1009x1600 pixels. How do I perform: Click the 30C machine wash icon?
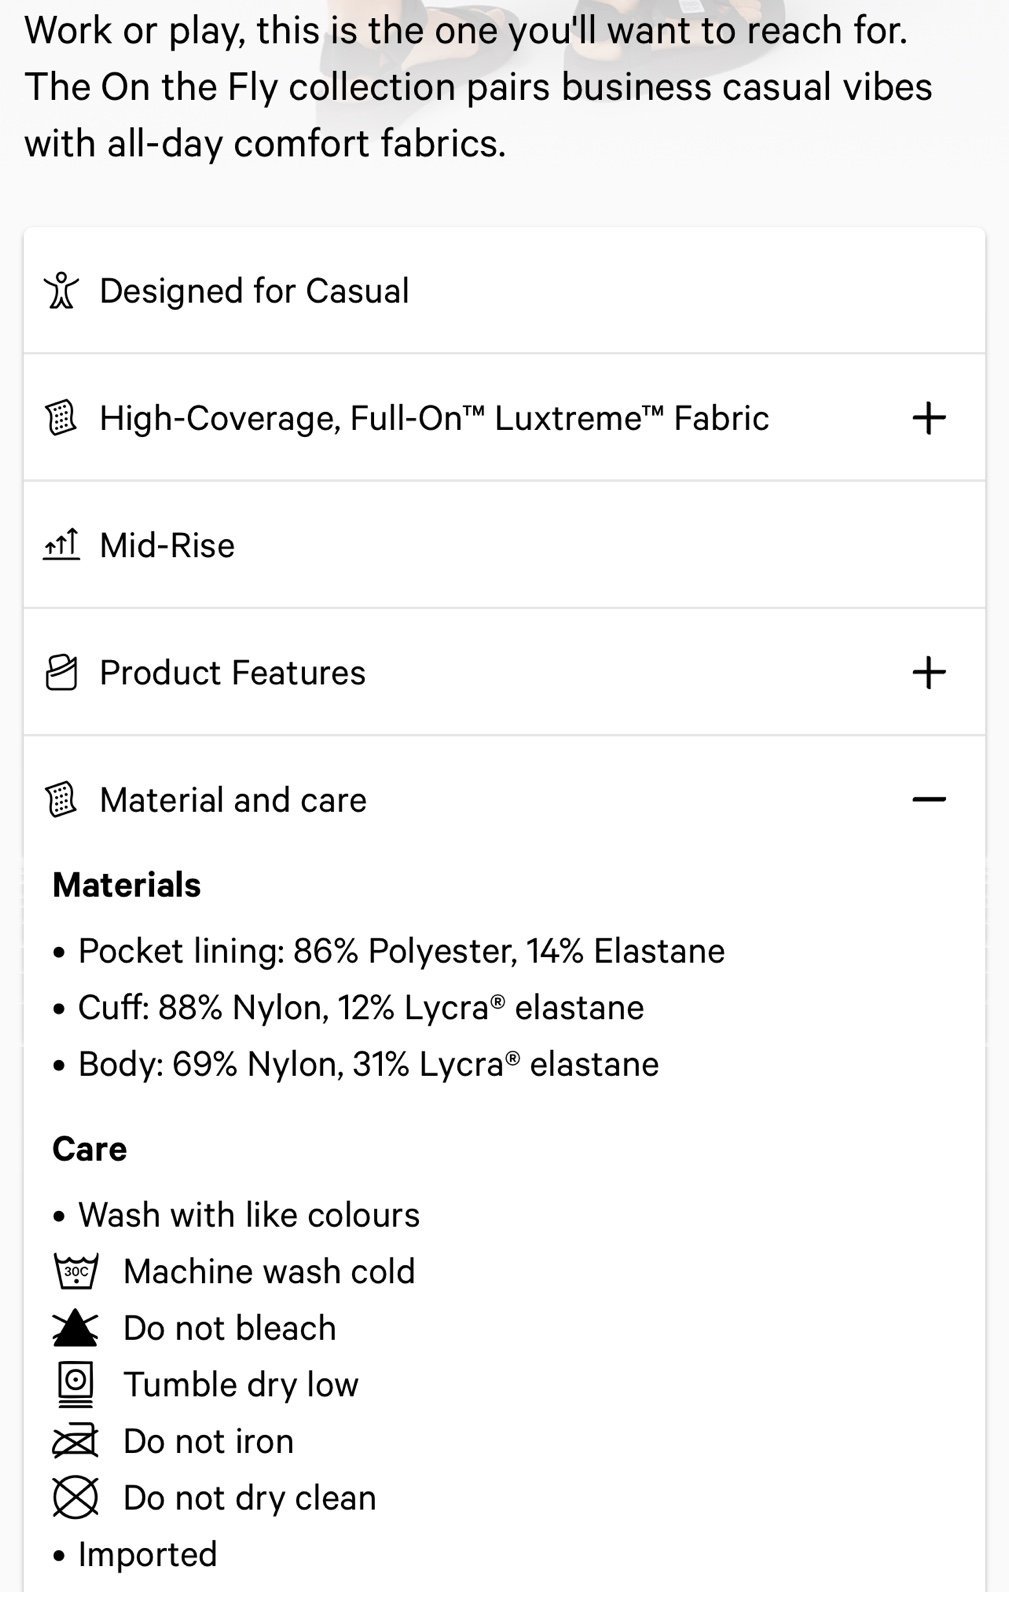click(x=75, y=1271)
